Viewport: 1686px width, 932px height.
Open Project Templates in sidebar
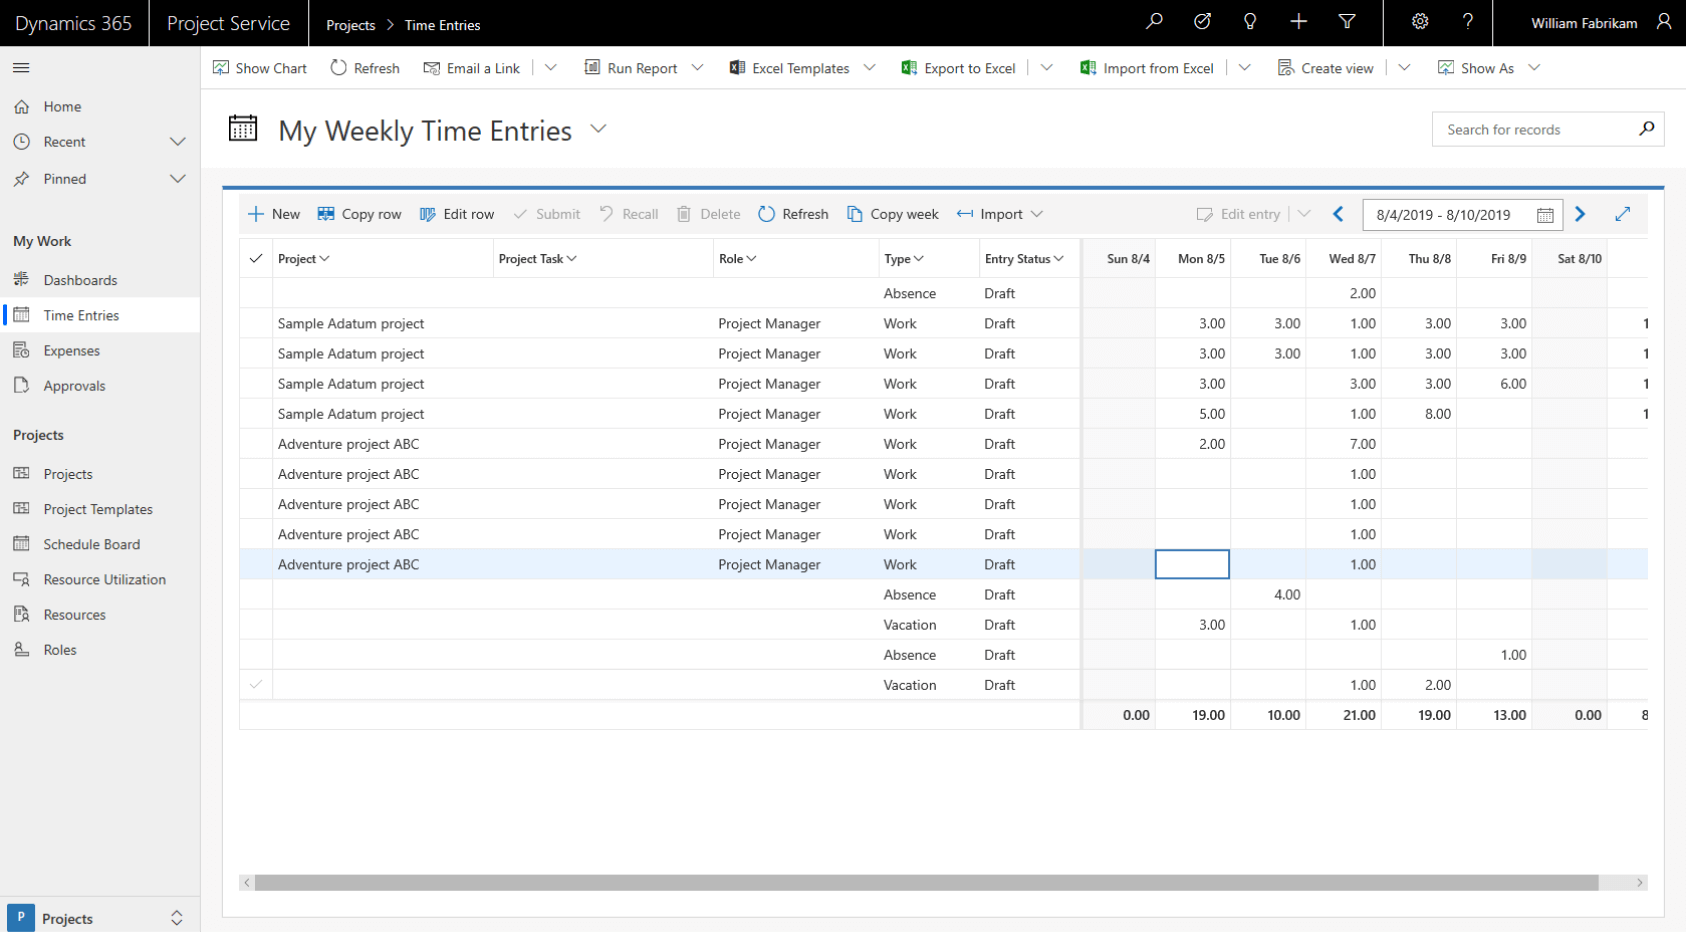click(x=100, y=509)
